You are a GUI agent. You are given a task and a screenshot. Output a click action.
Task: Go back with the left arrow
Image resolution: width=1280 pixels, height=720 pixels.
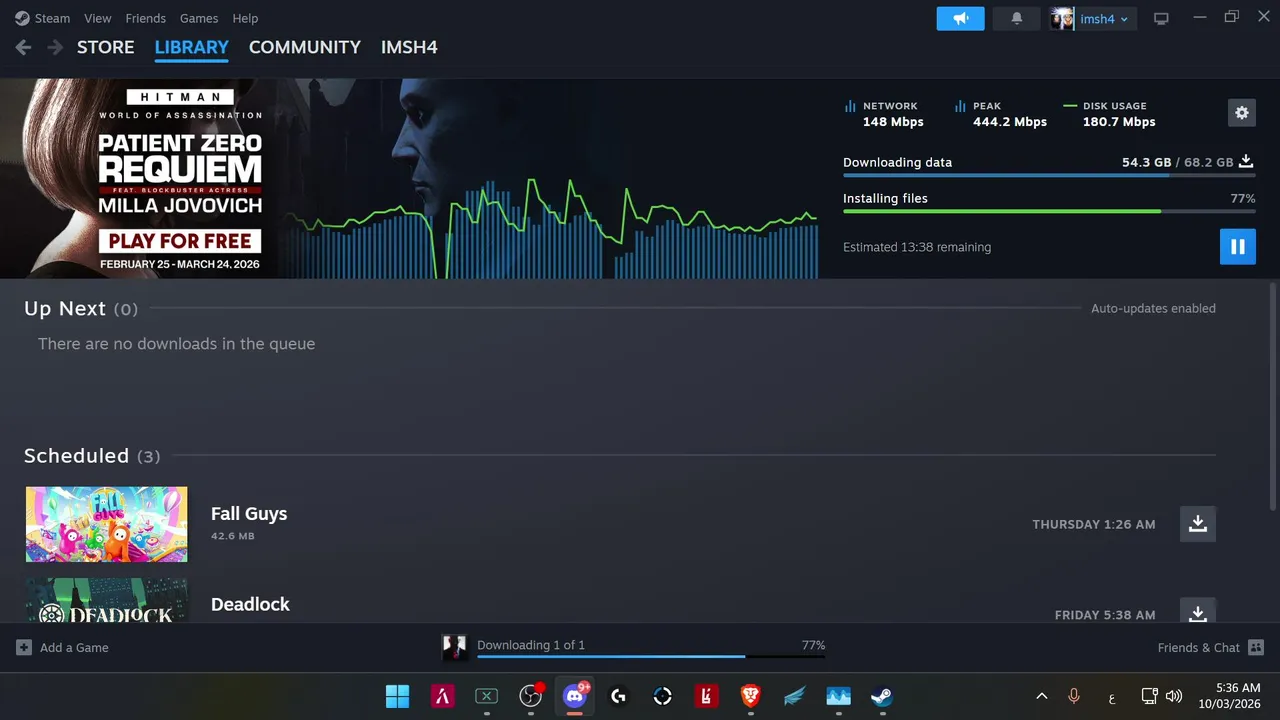coord(24,47)
